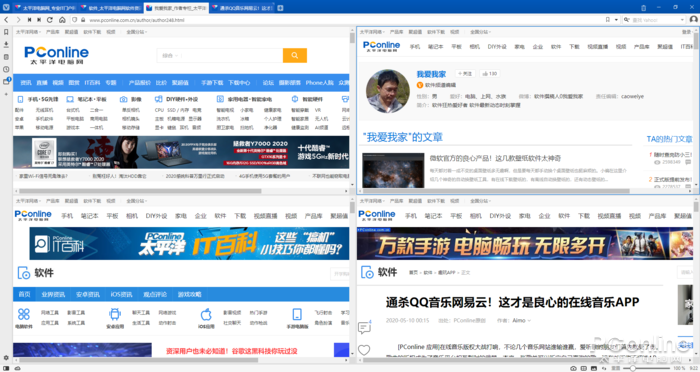Open a new tab with plus button

click(280, 8)
